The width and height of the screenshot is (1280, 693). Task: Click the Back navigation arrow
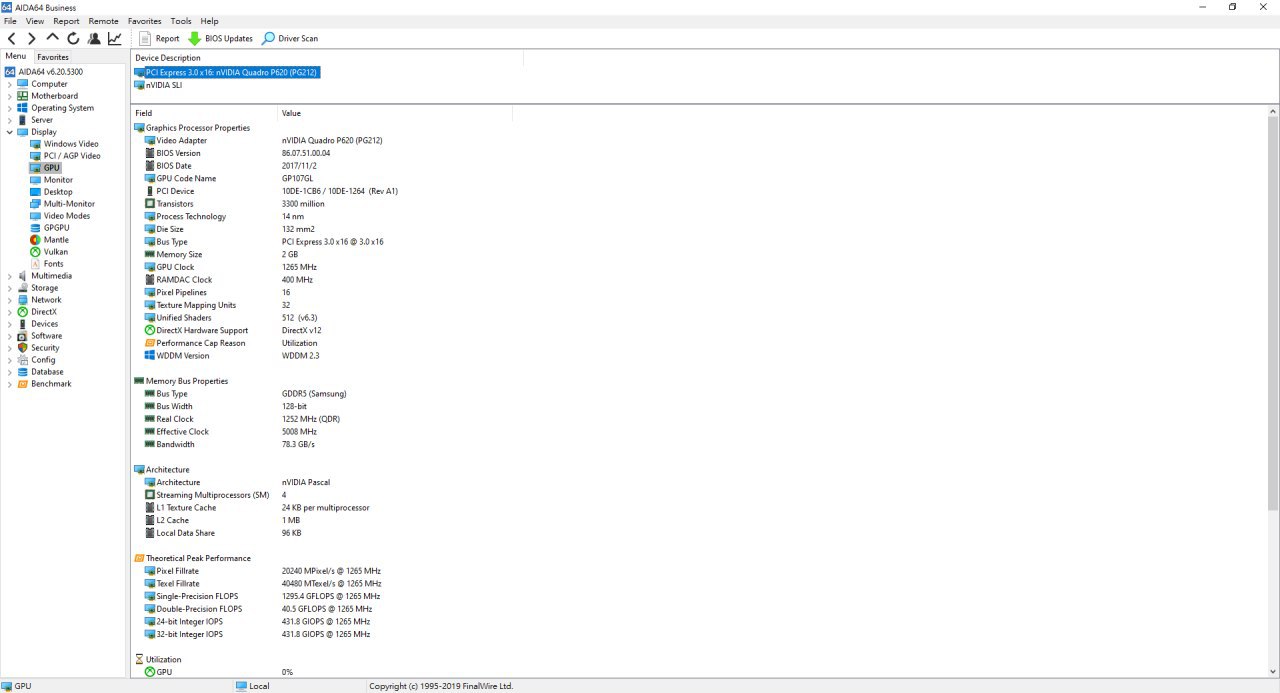12,39
